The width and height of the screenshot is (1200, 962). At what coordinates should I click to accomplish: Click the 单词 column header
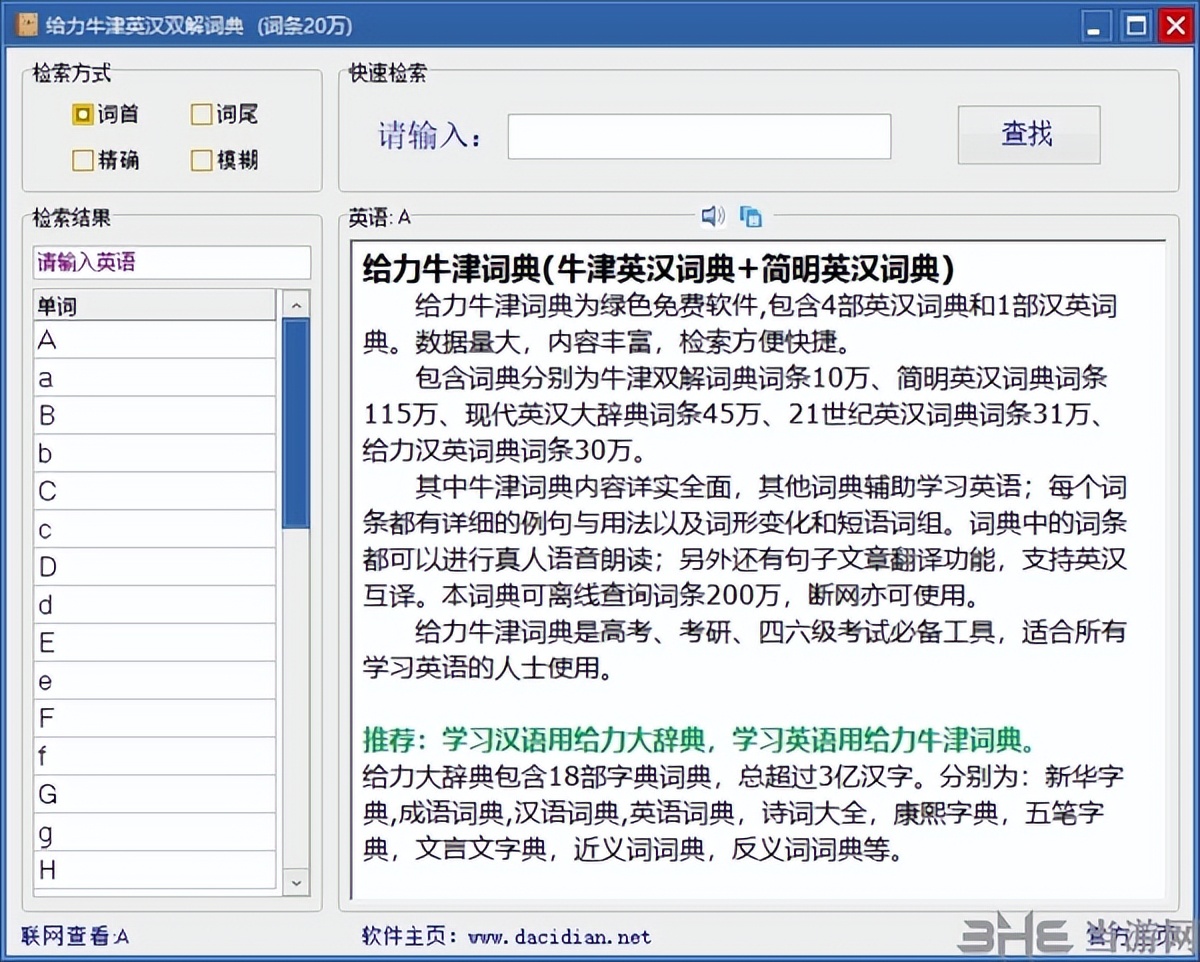pos(154,305)
